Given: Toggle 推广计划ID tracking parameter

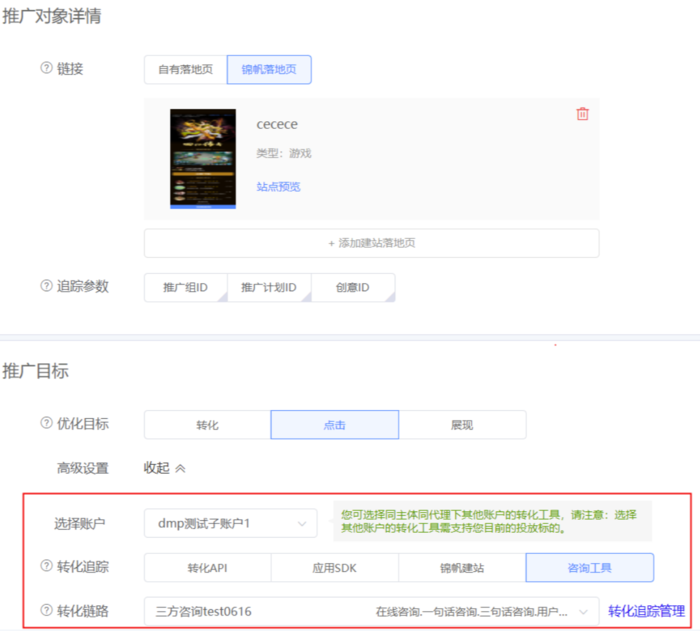Looking at the screenshot, I should click(269, 288).
